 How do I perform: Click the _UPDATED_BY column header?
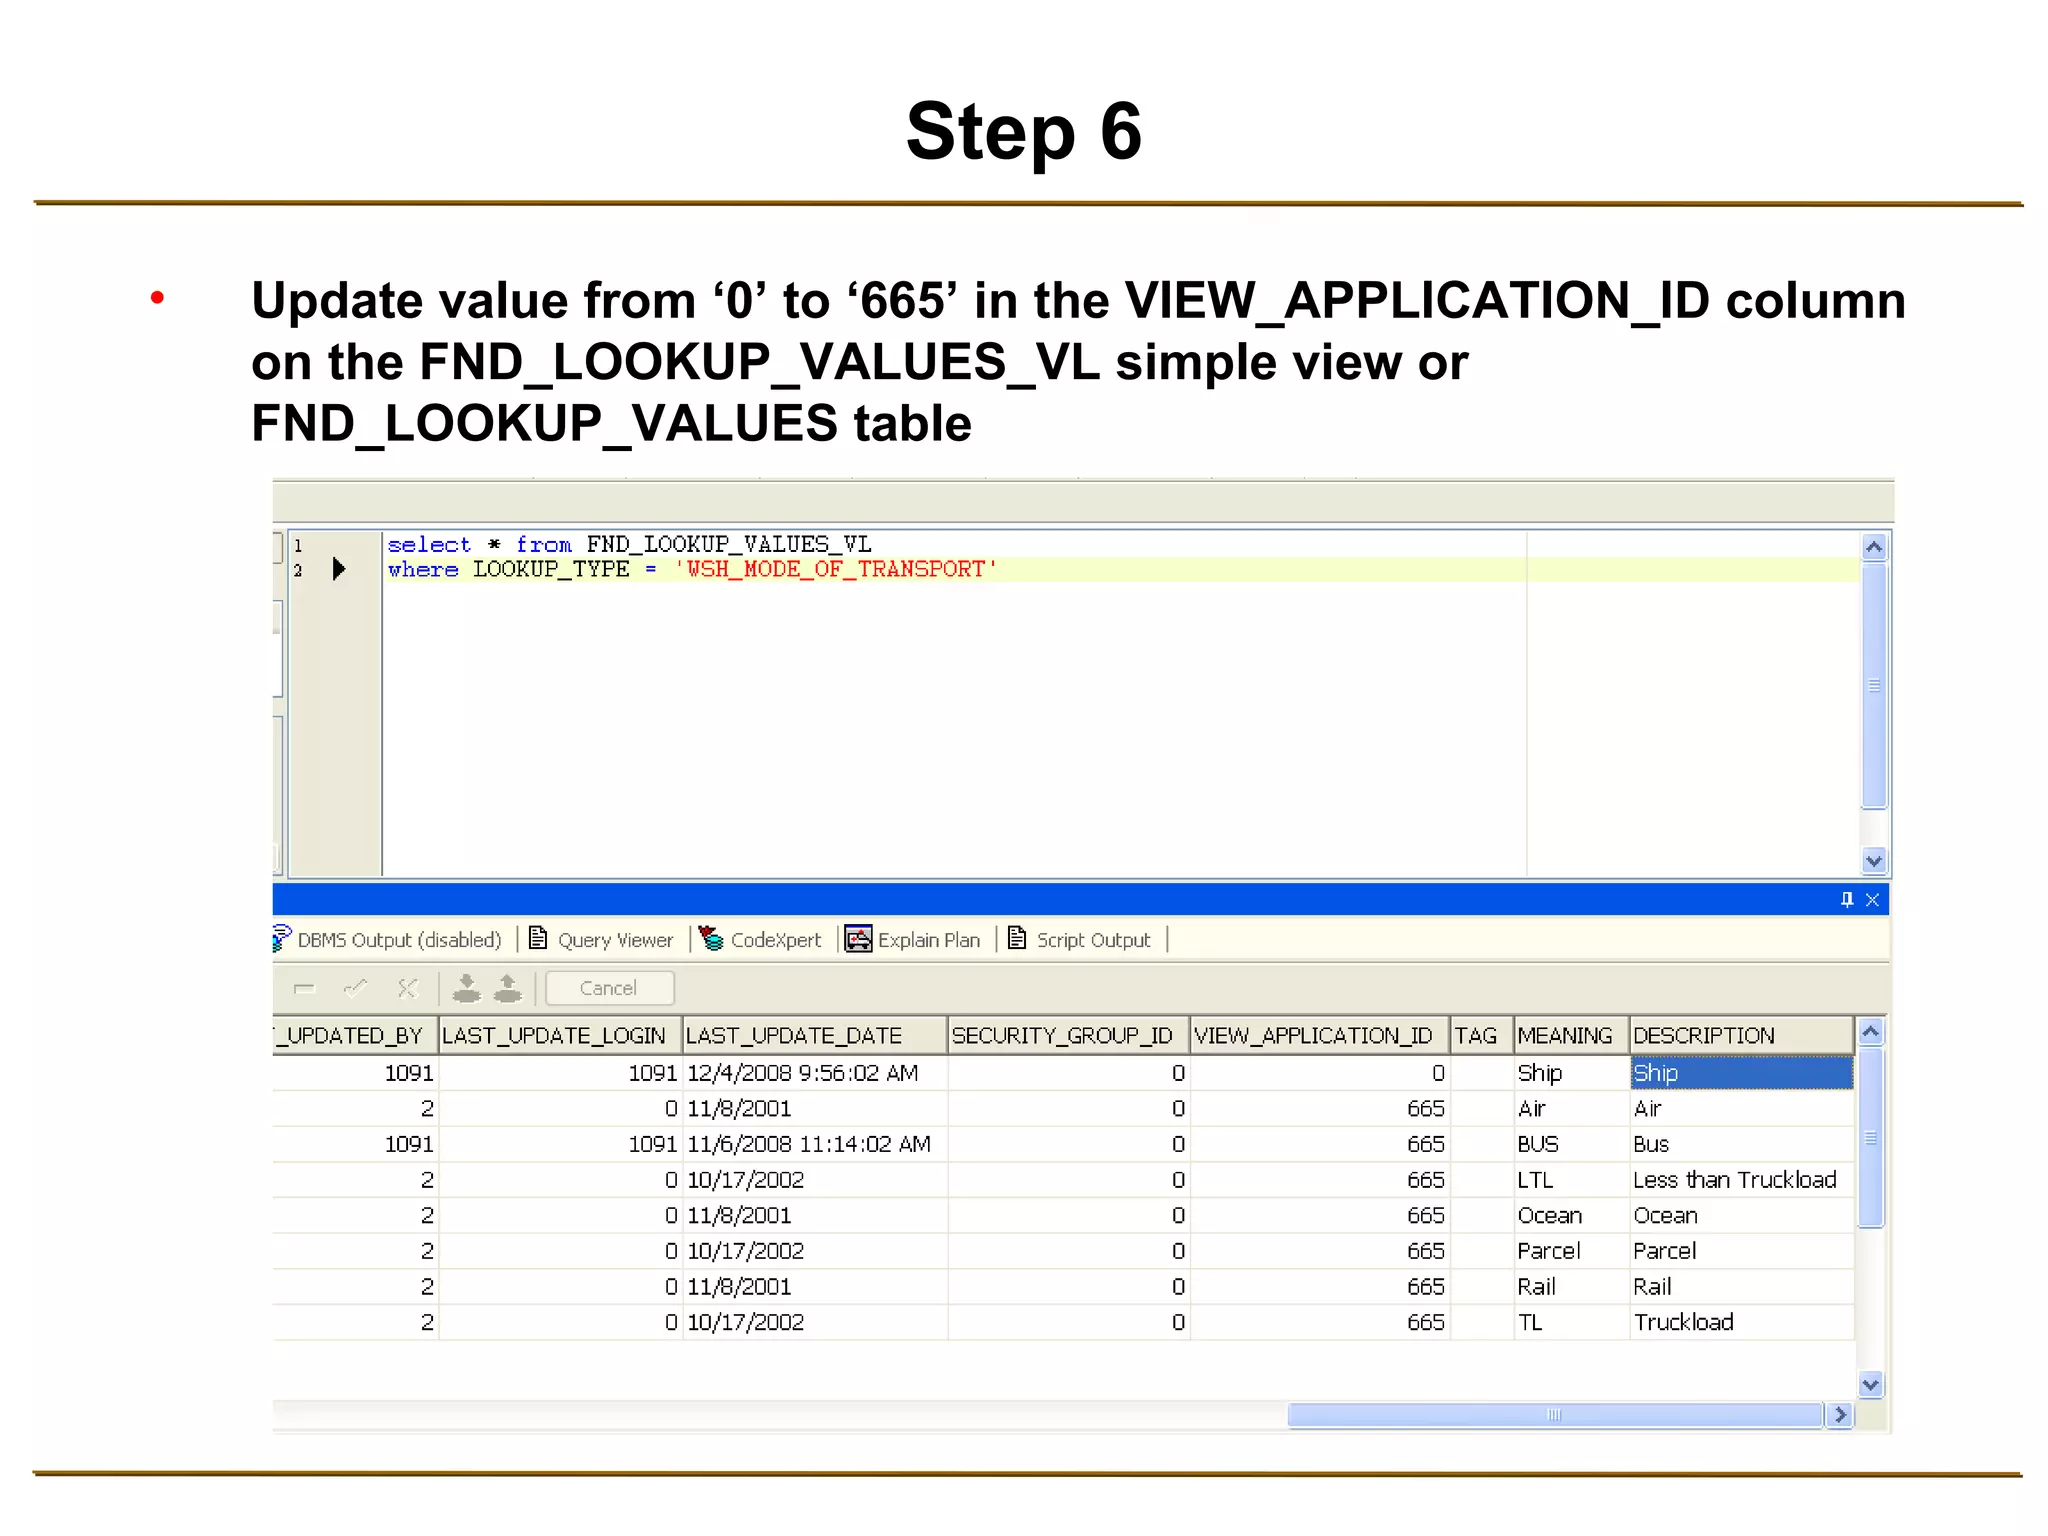point(355,1036)
